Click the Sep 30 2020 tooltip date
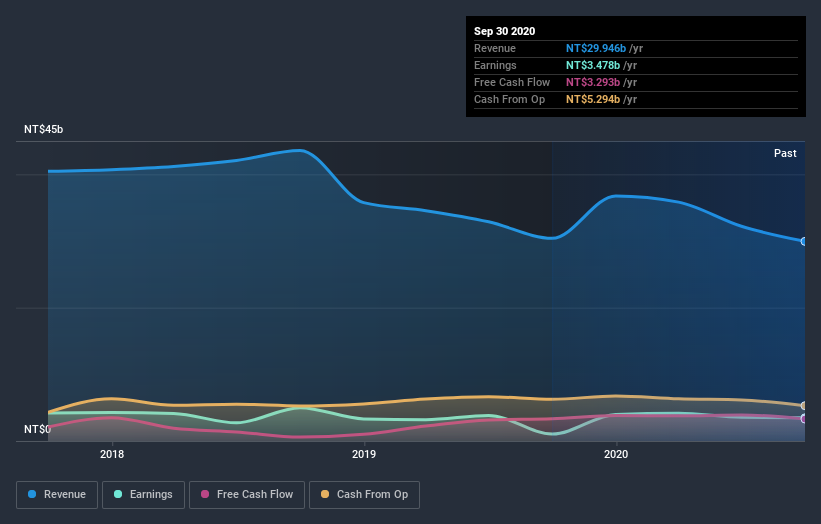Image resolution: width=821 pixels, height=524 pixels. click(x=504, y=31)
